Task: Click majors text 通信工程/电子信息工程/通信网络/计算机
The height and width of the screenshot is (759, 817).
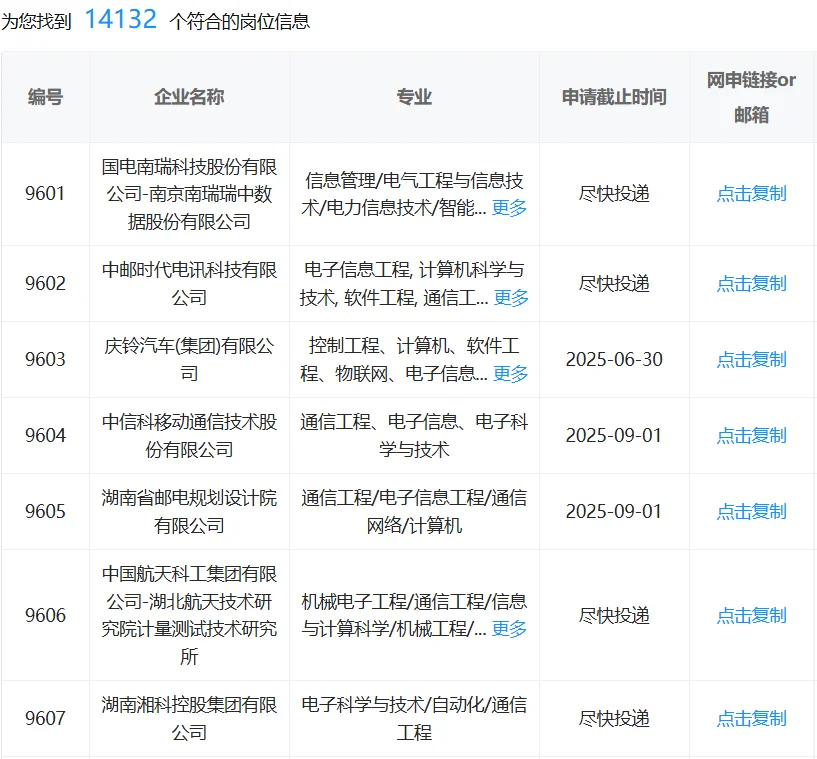Action: tap(414, 512)
